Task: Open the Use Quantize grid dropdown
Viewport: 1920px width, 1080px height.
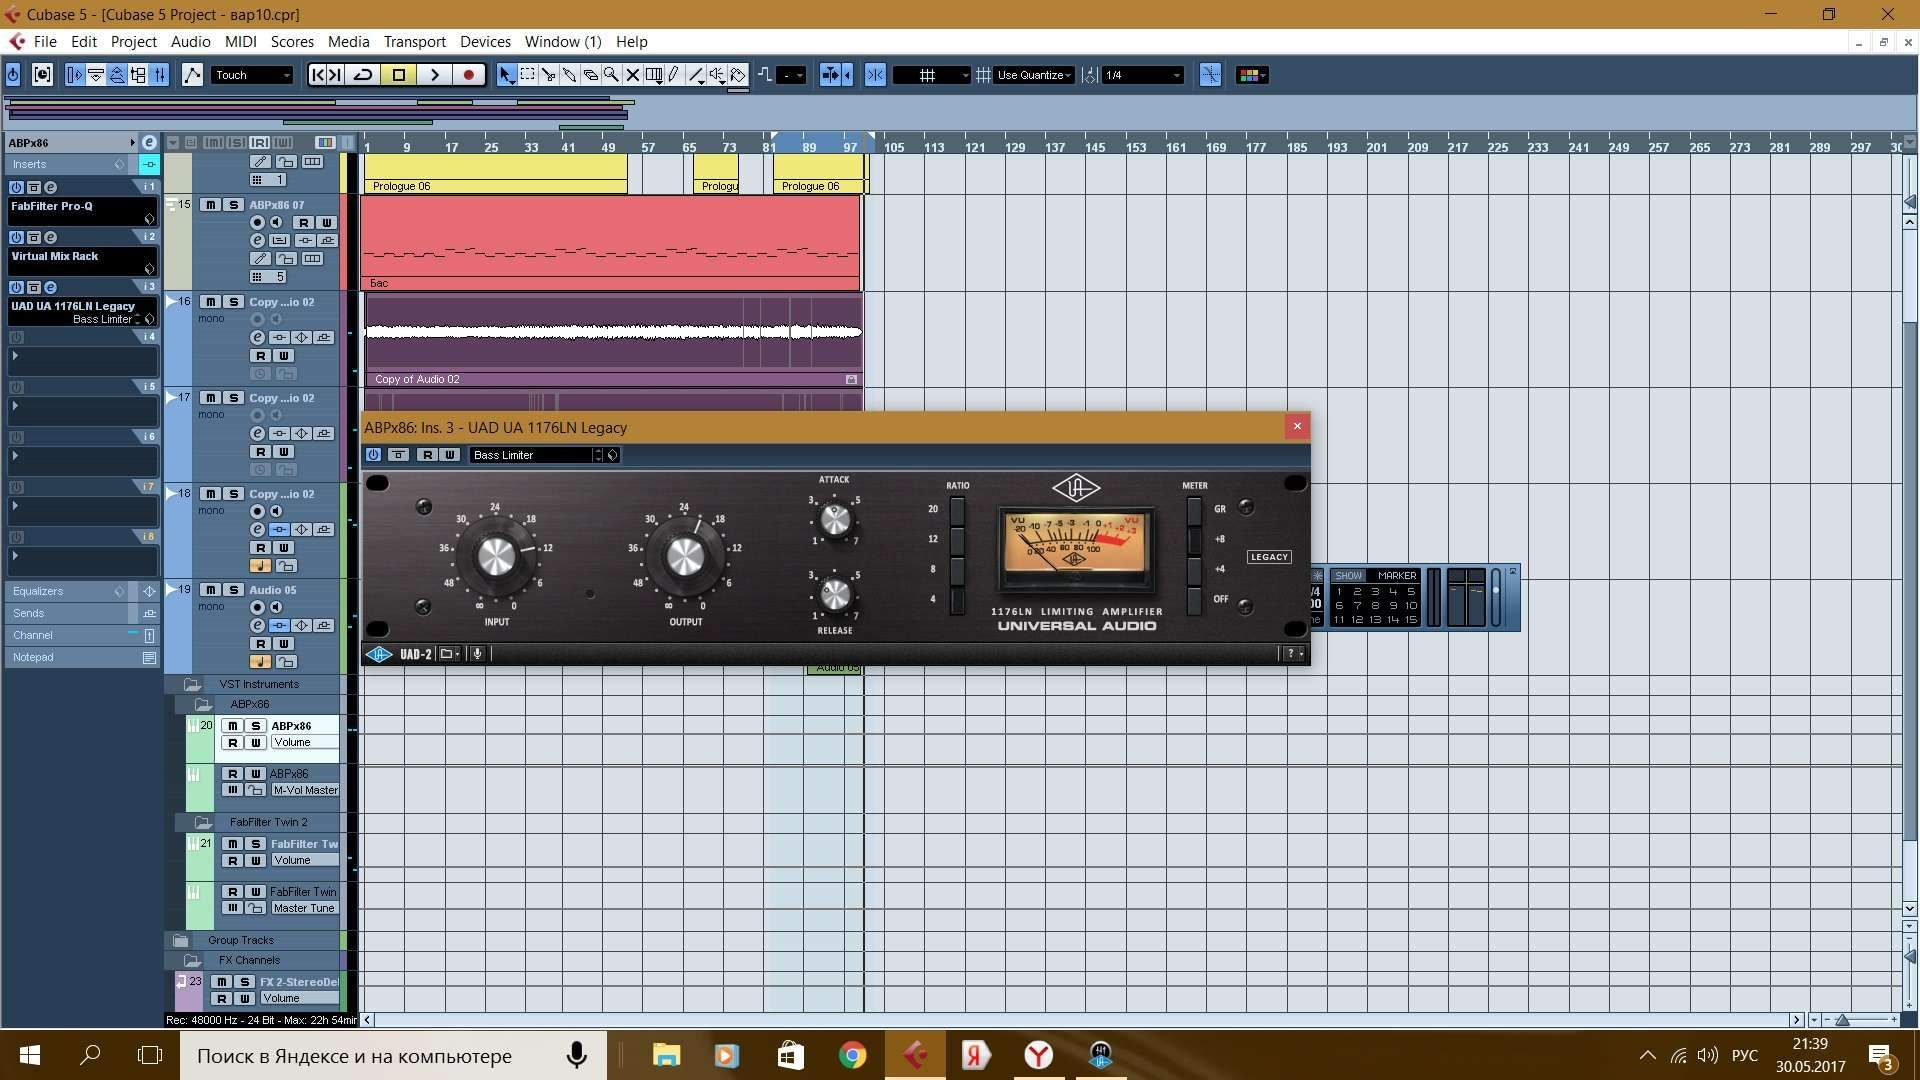Action: point(1034,75)
